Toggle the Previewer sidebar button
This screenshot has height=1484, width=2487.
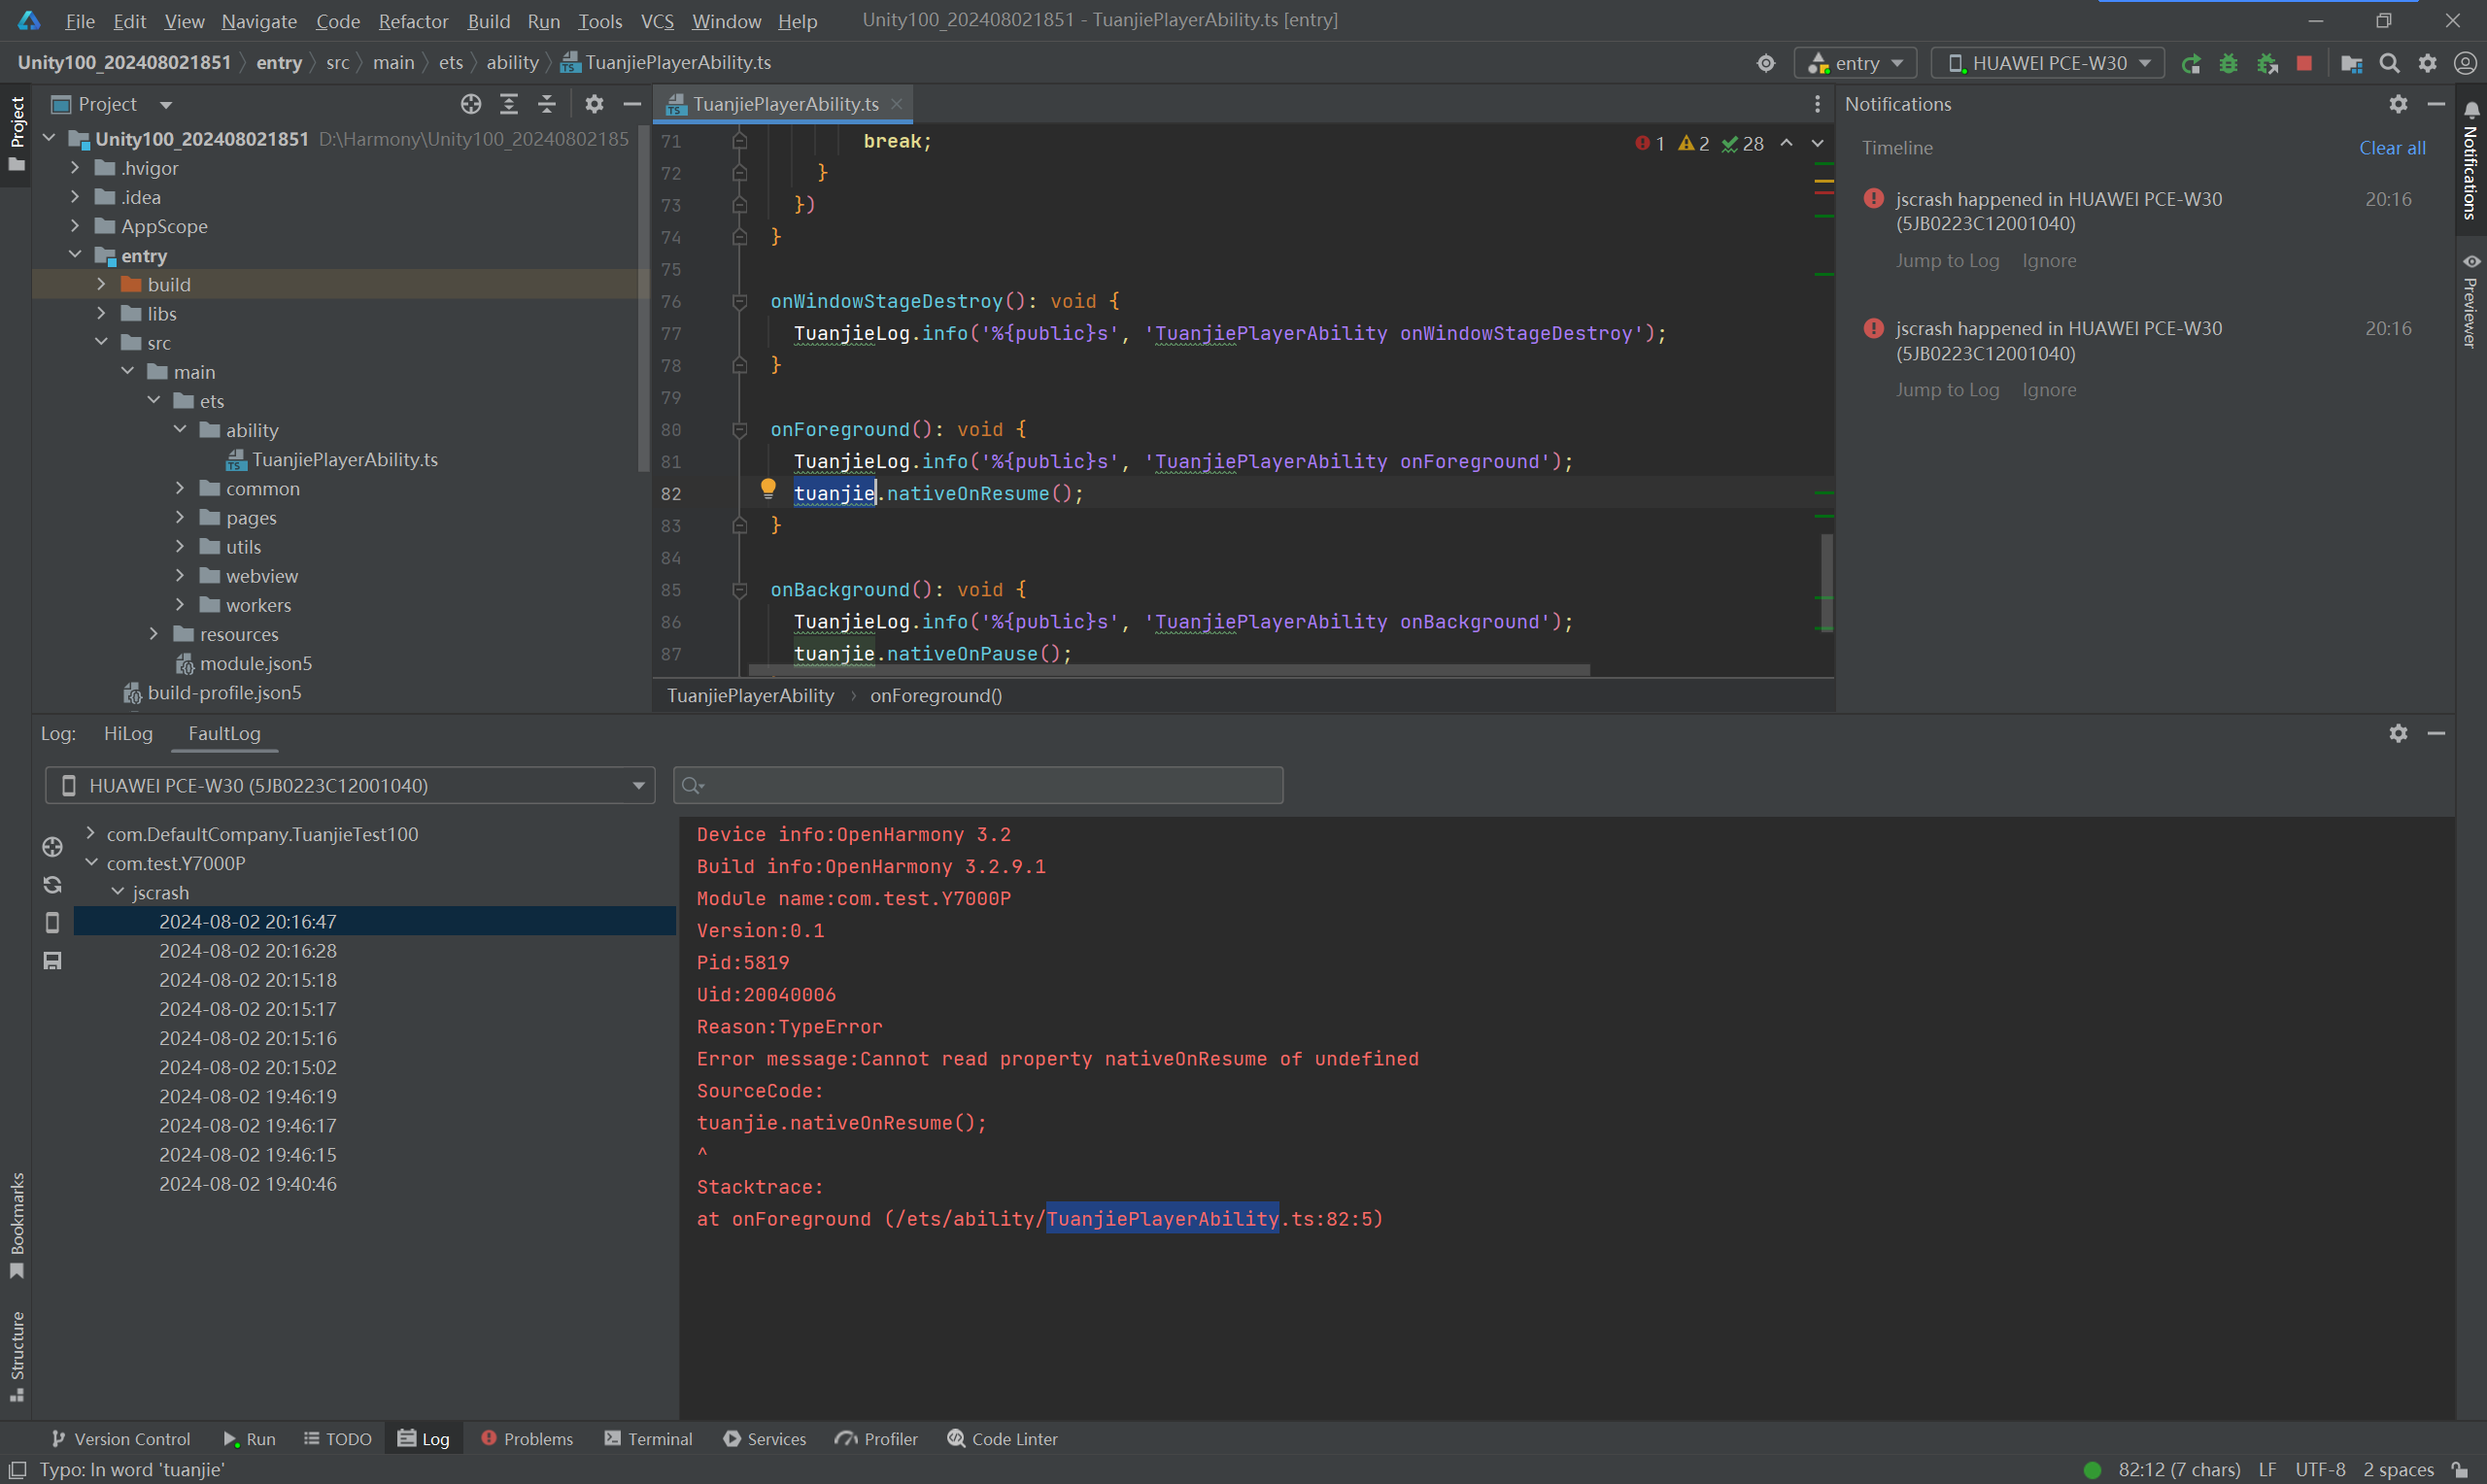2471,300
